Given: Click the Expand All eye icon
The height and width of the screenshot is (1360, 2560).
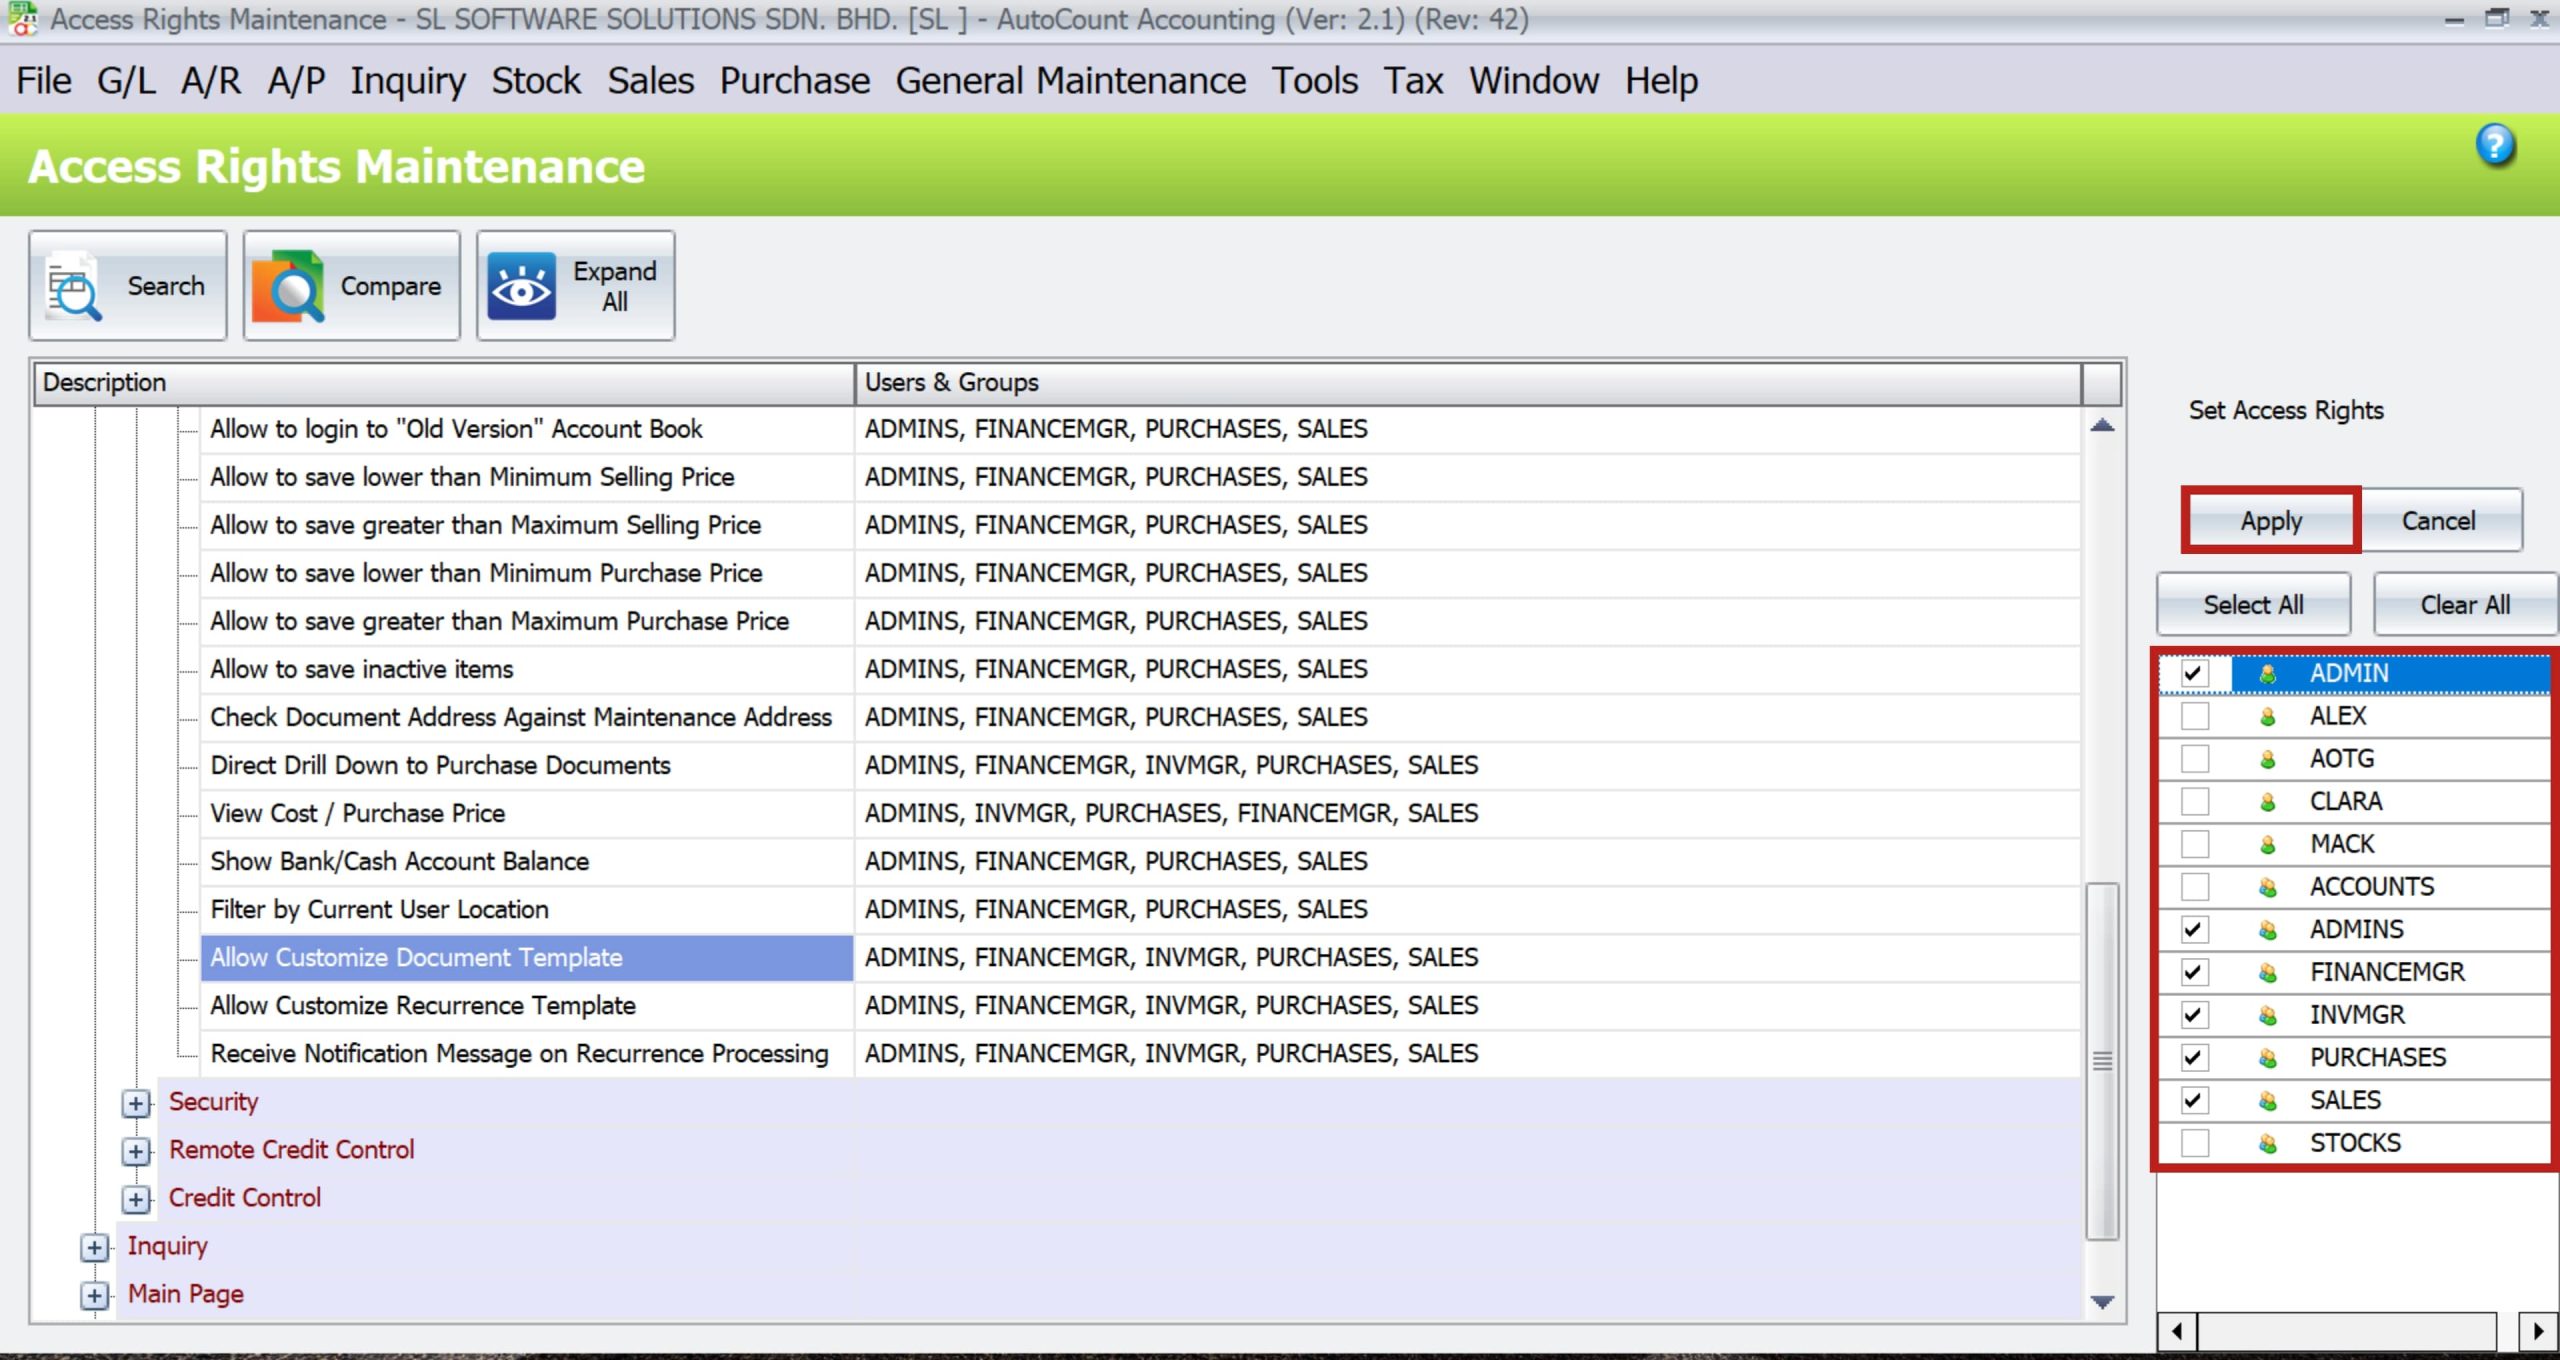Looking at the screenshot, I should point(521,287).
